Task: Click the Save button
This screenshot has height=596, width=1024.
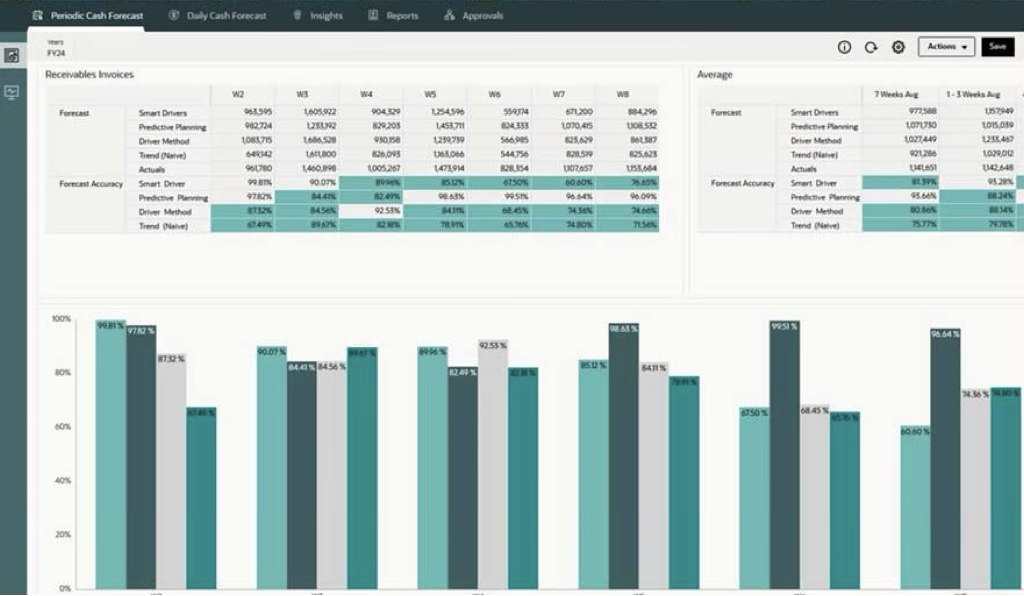Action: (x=997, y=47)
